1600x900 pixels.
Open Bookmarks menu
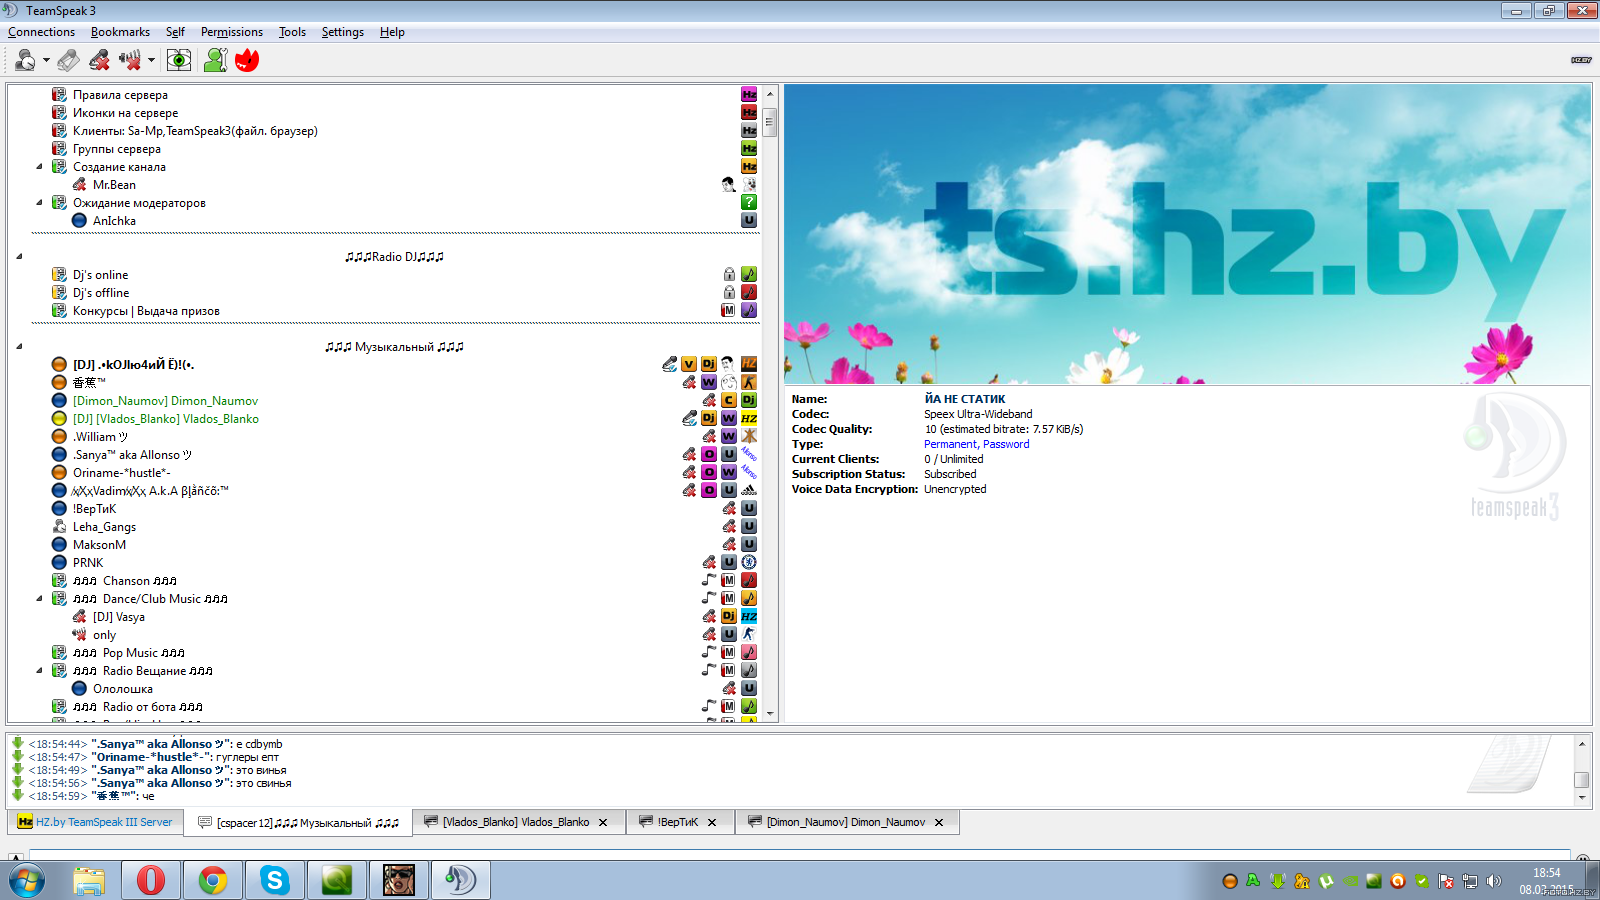120,32
